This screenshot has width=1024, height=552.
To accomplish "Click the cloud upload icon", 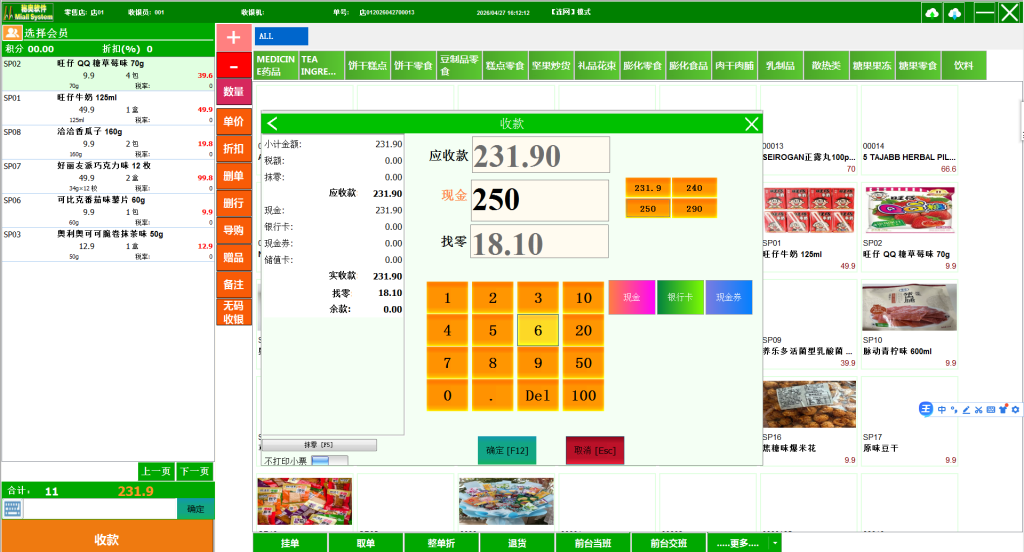I will point(932,12).
